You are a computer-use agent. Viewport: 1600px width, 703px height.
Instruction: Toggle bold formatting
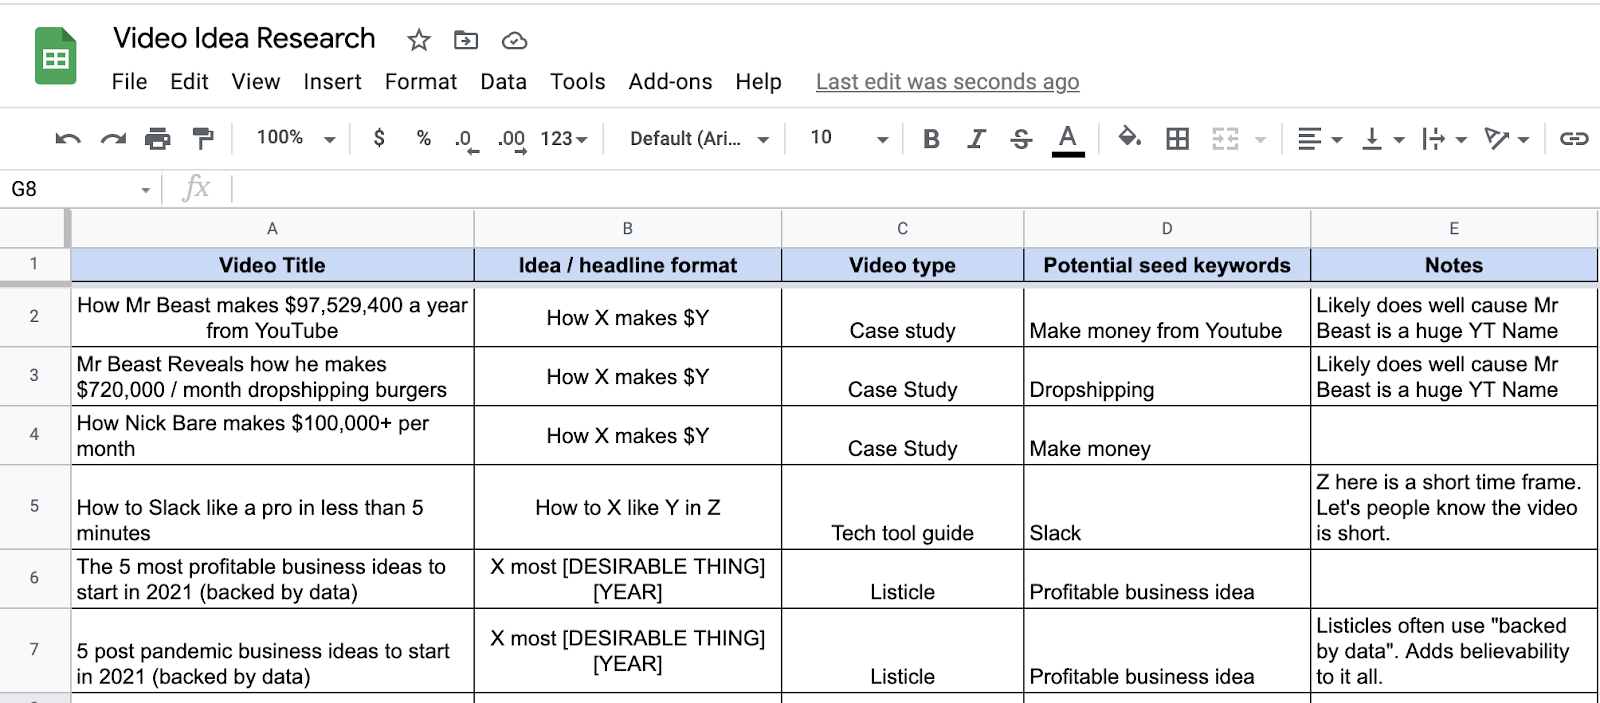pyautogui.click(x=931, y=139)
